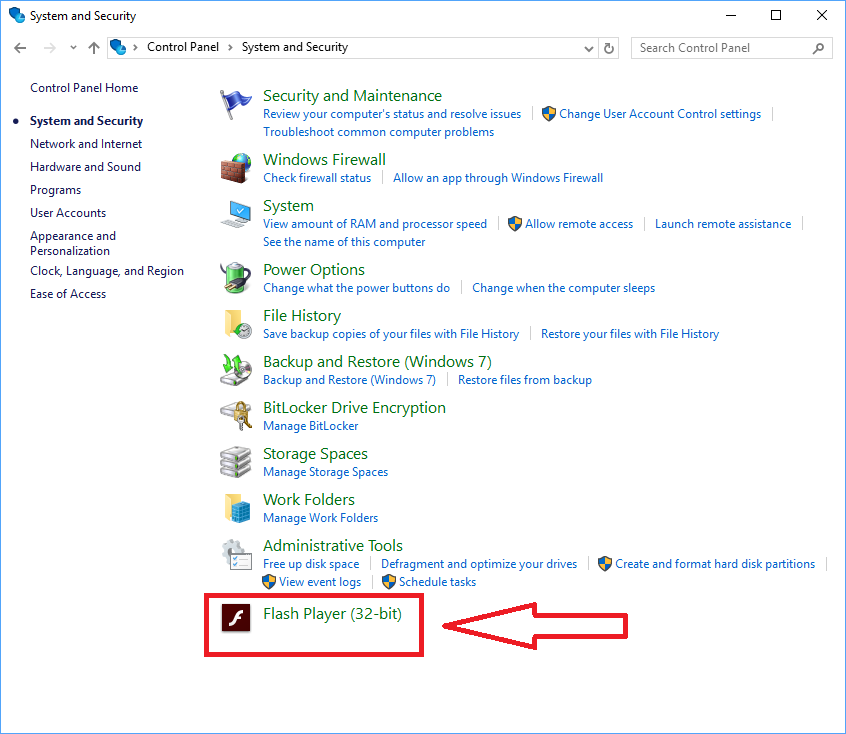This screenshot has height=734, width=846.
Task: Click Schedule tasks link
Action: [x=437, y=582]
